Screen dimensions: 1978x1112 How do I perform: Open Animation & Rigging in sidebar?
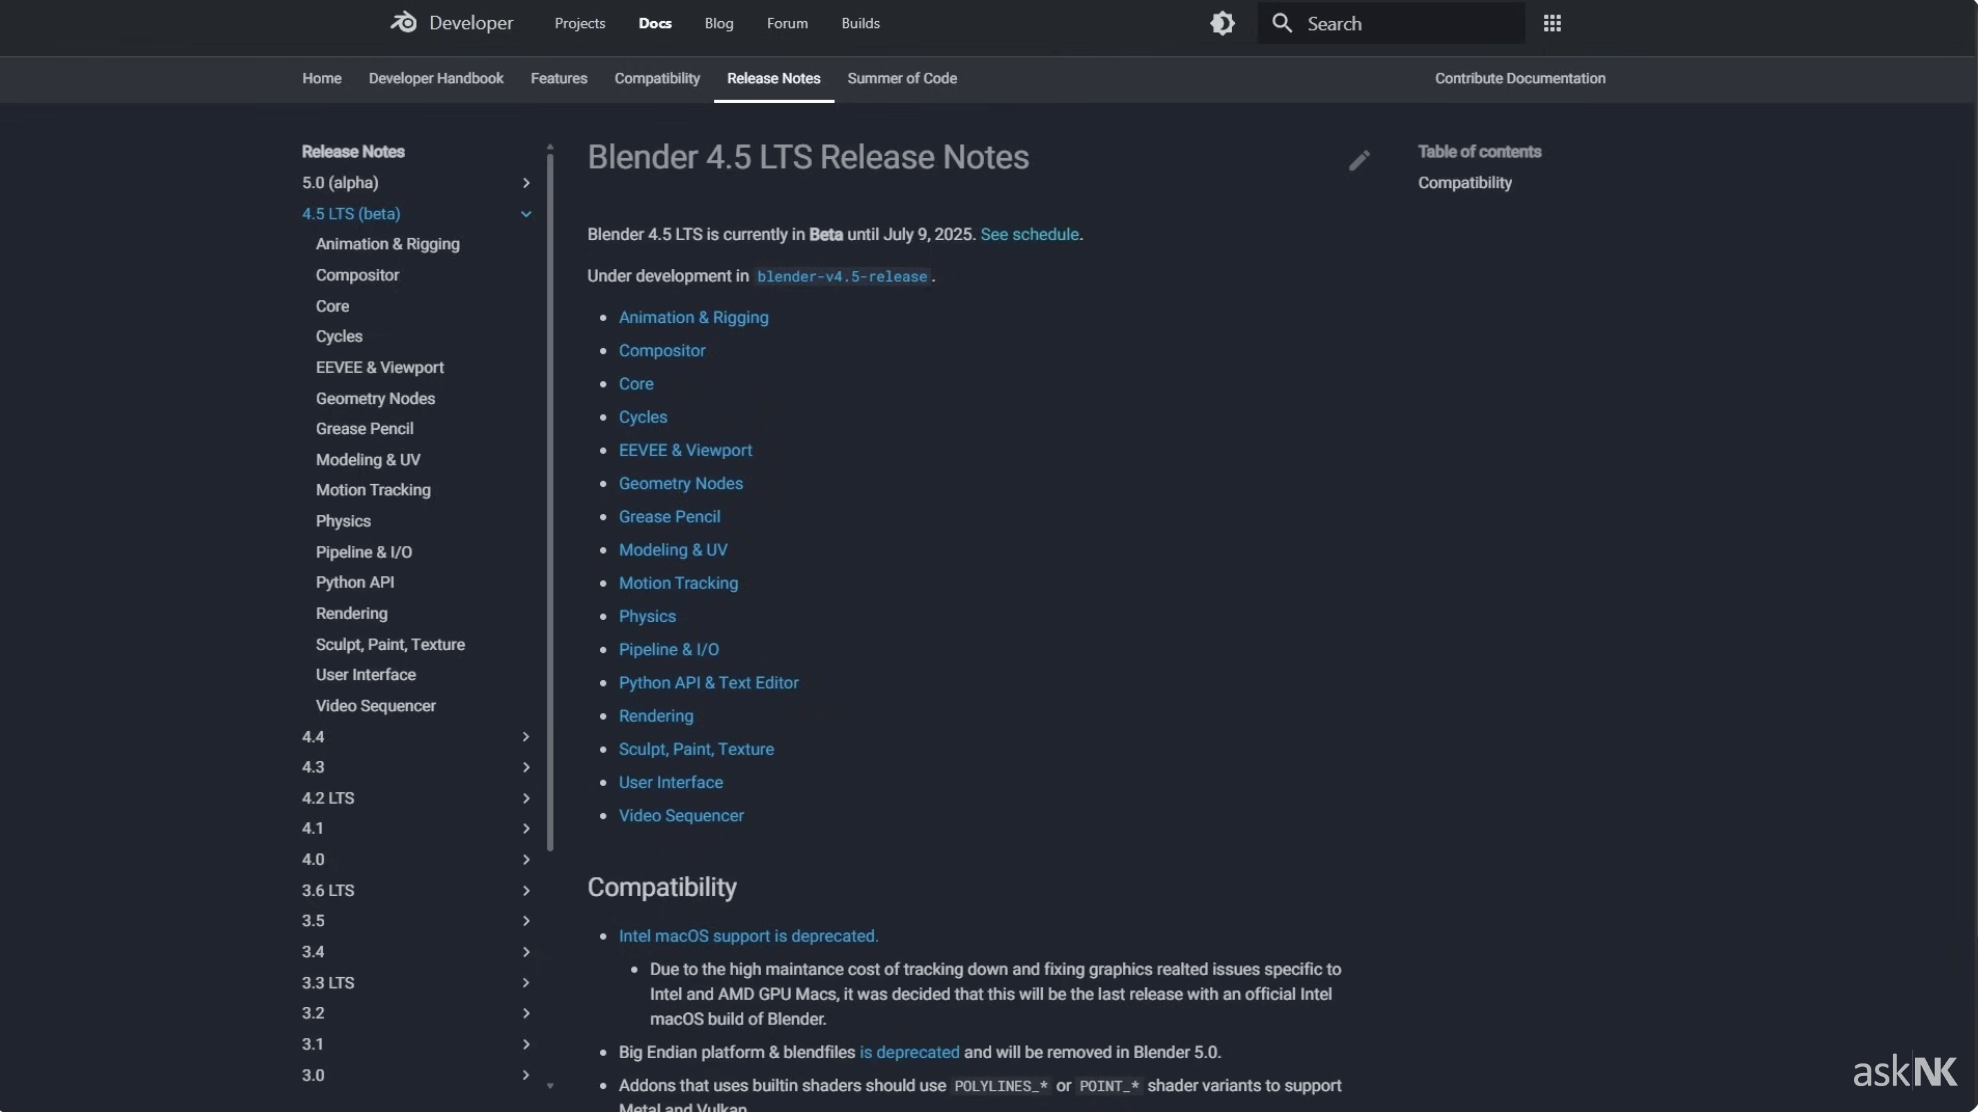point(388,244)
